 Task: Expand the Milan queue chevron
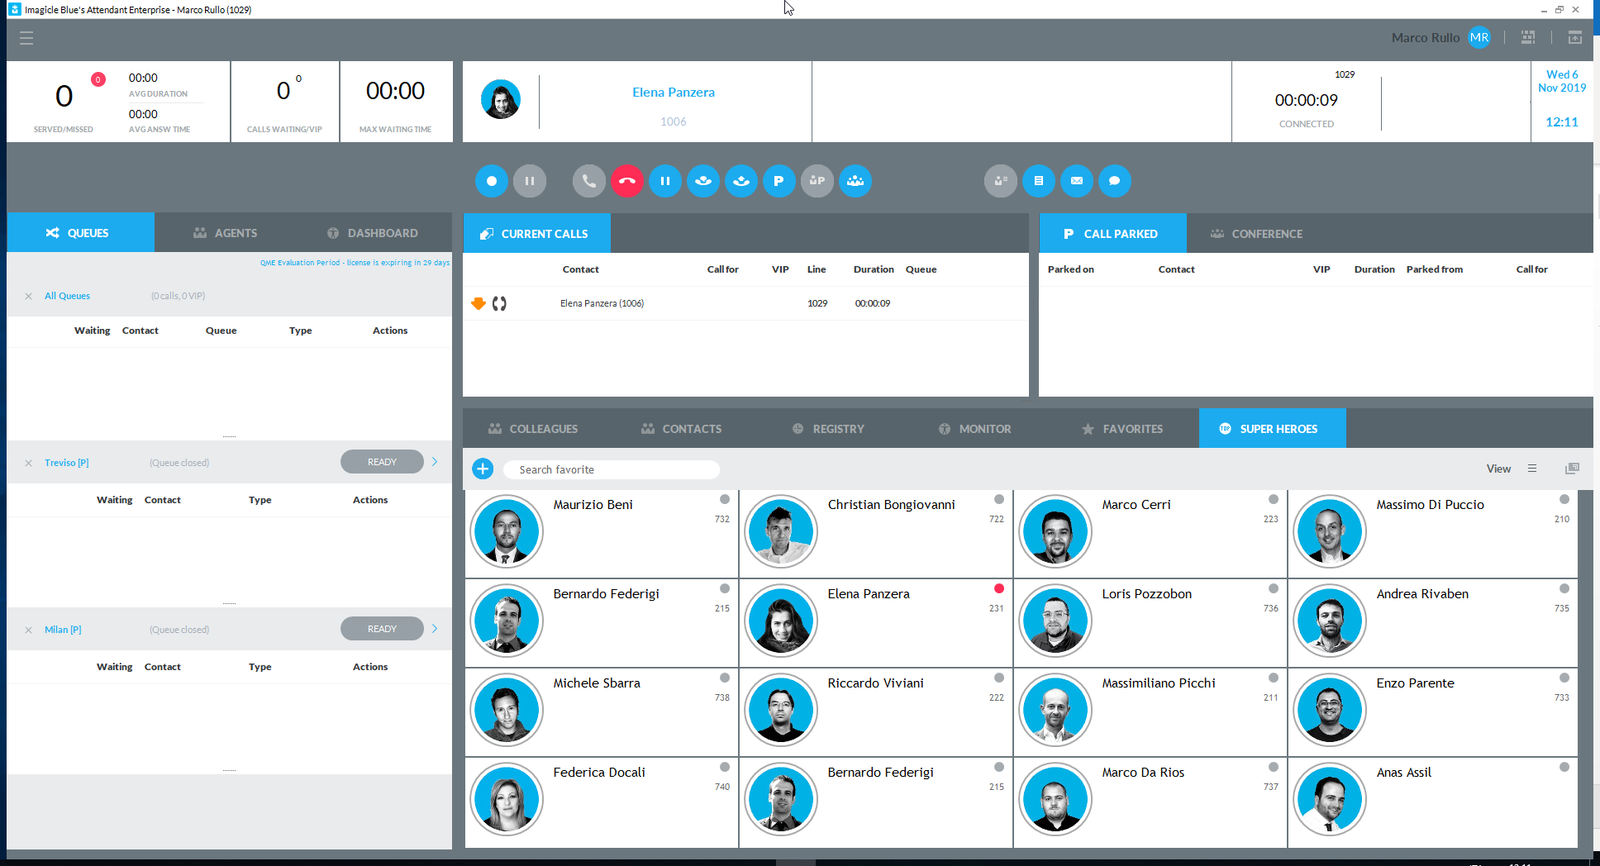435,629
